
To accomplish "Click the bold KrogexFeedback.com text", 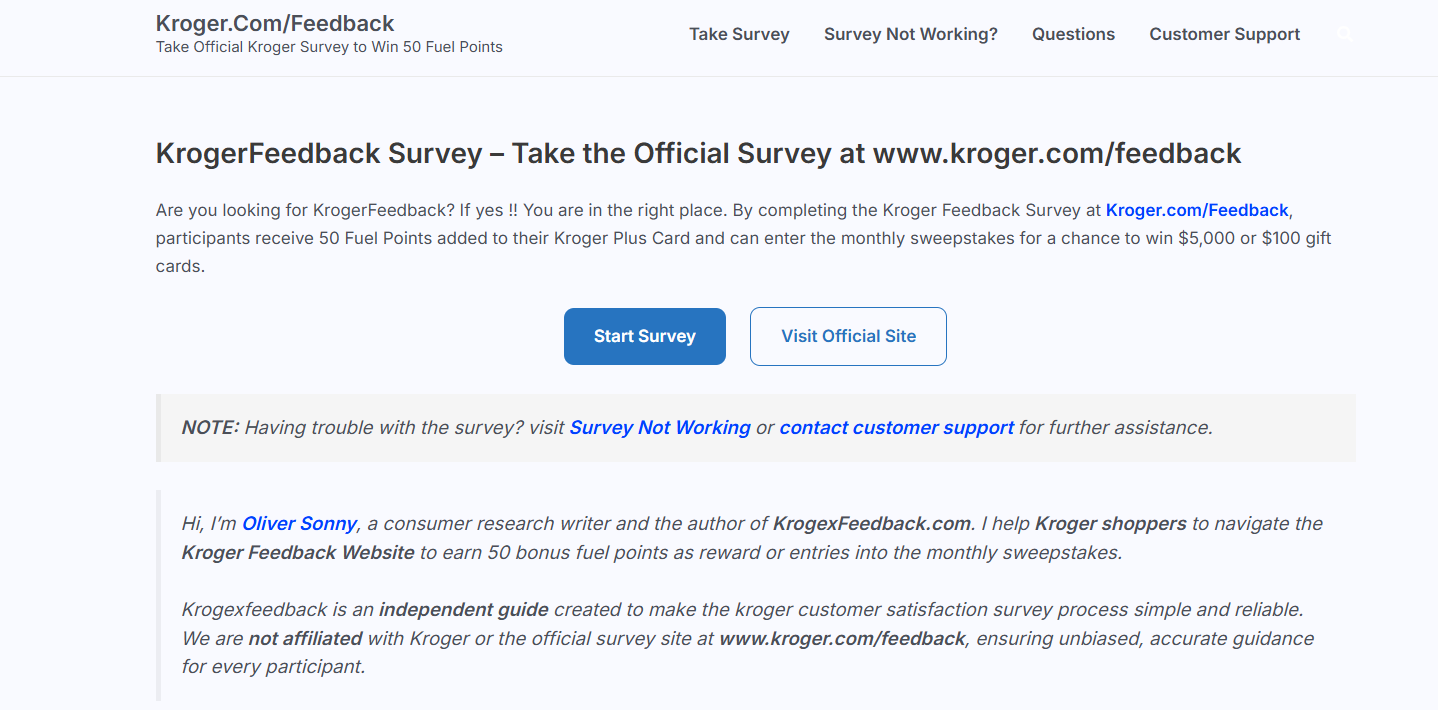I will (x=871, y=523).
